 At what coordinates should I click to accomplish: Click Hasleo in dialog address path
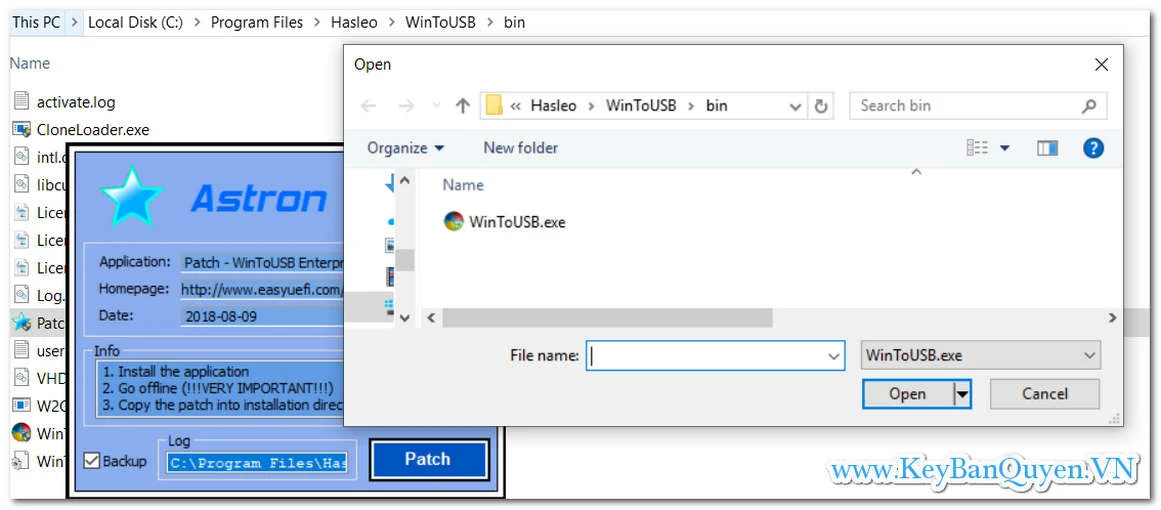(553, 106)
